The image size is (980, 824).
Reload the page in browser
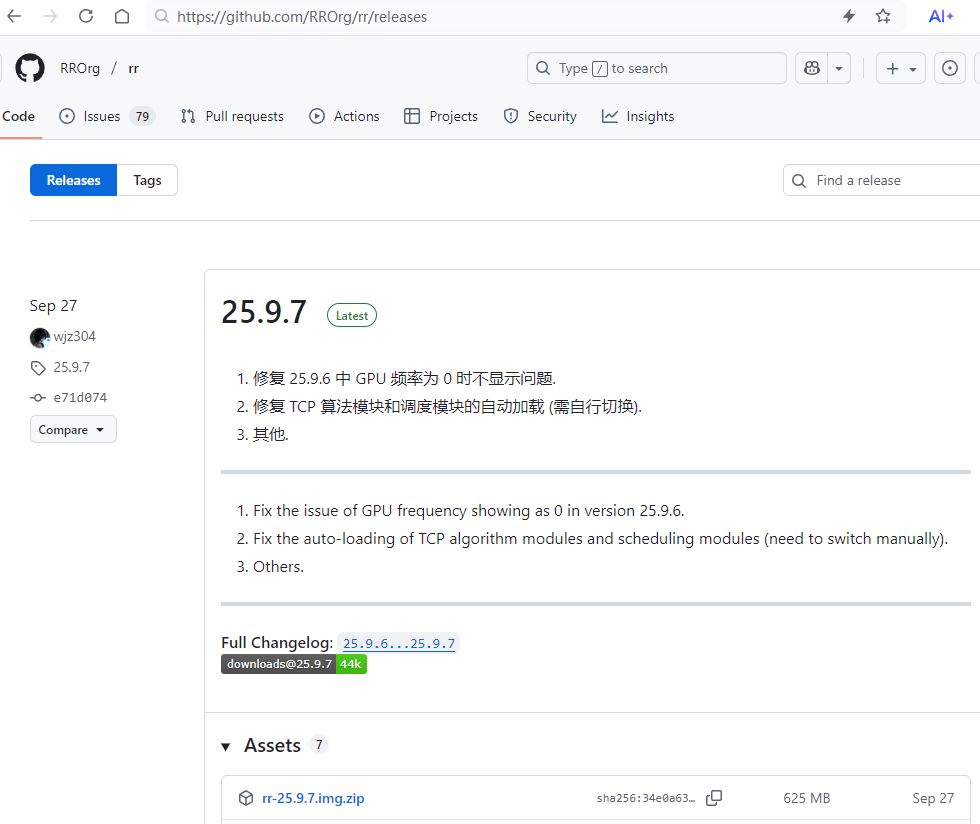tap(86, 16)
